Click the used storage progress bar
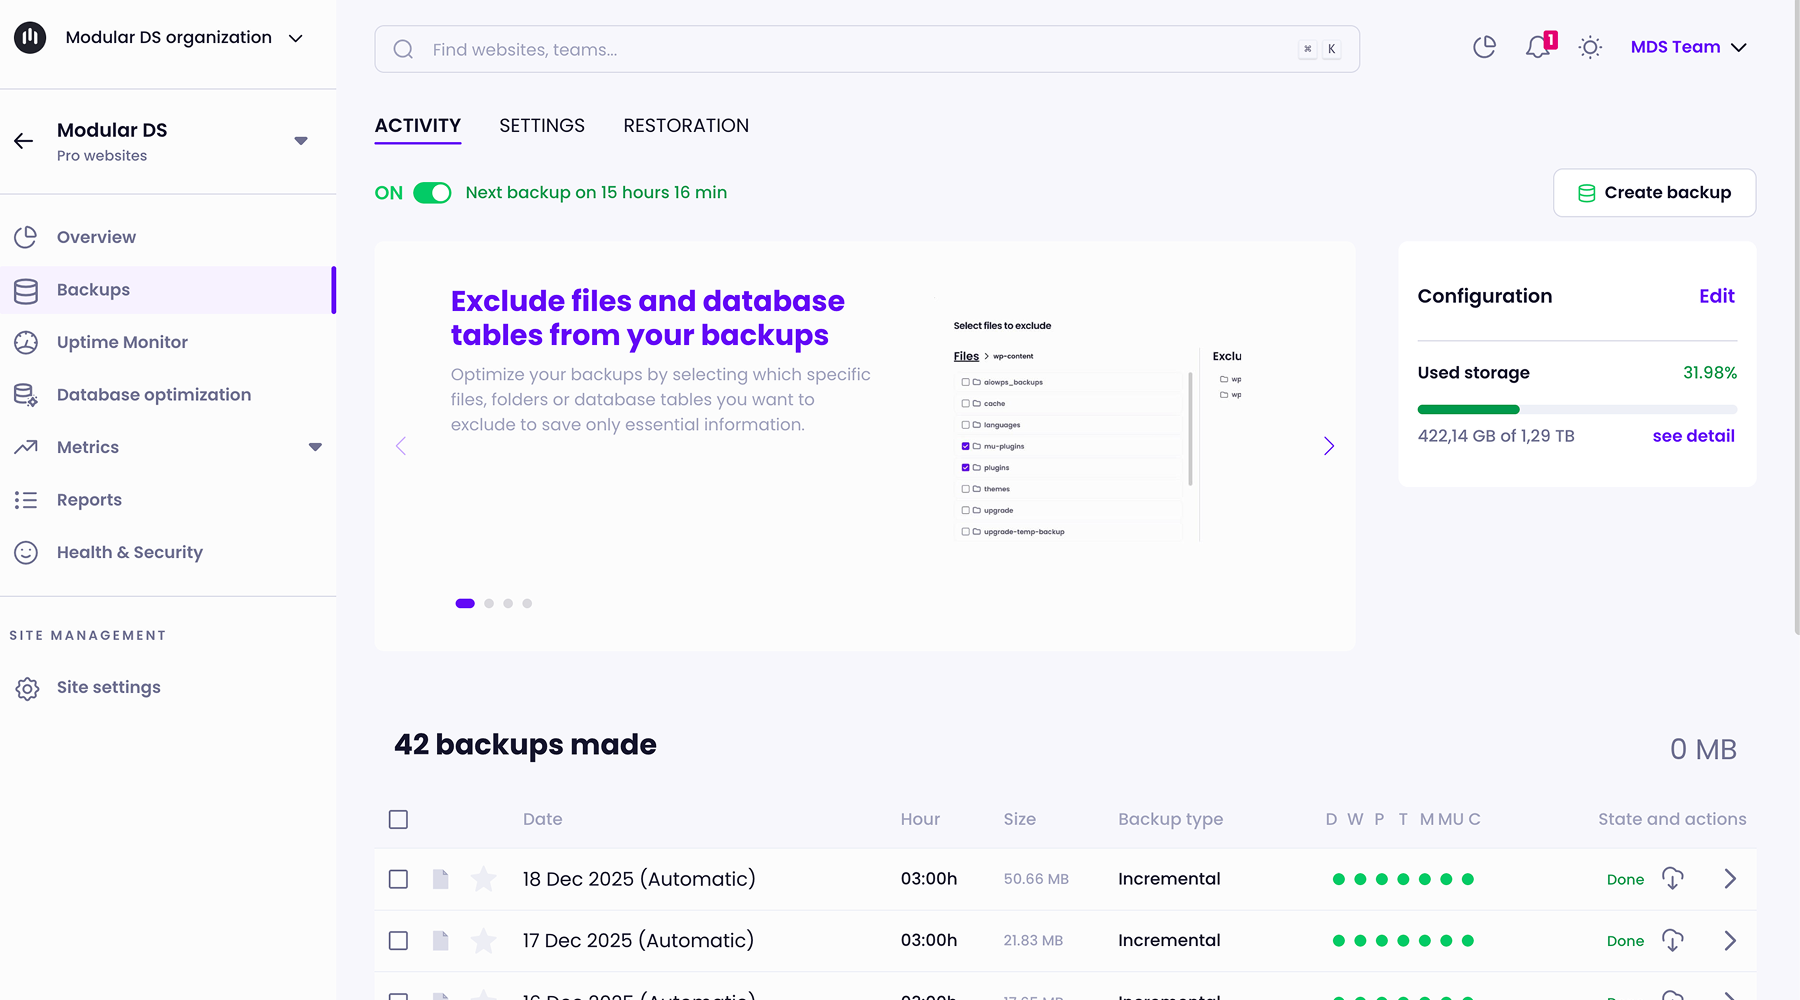The width and height of the screenshot is (1800, 1000). 1576,409
